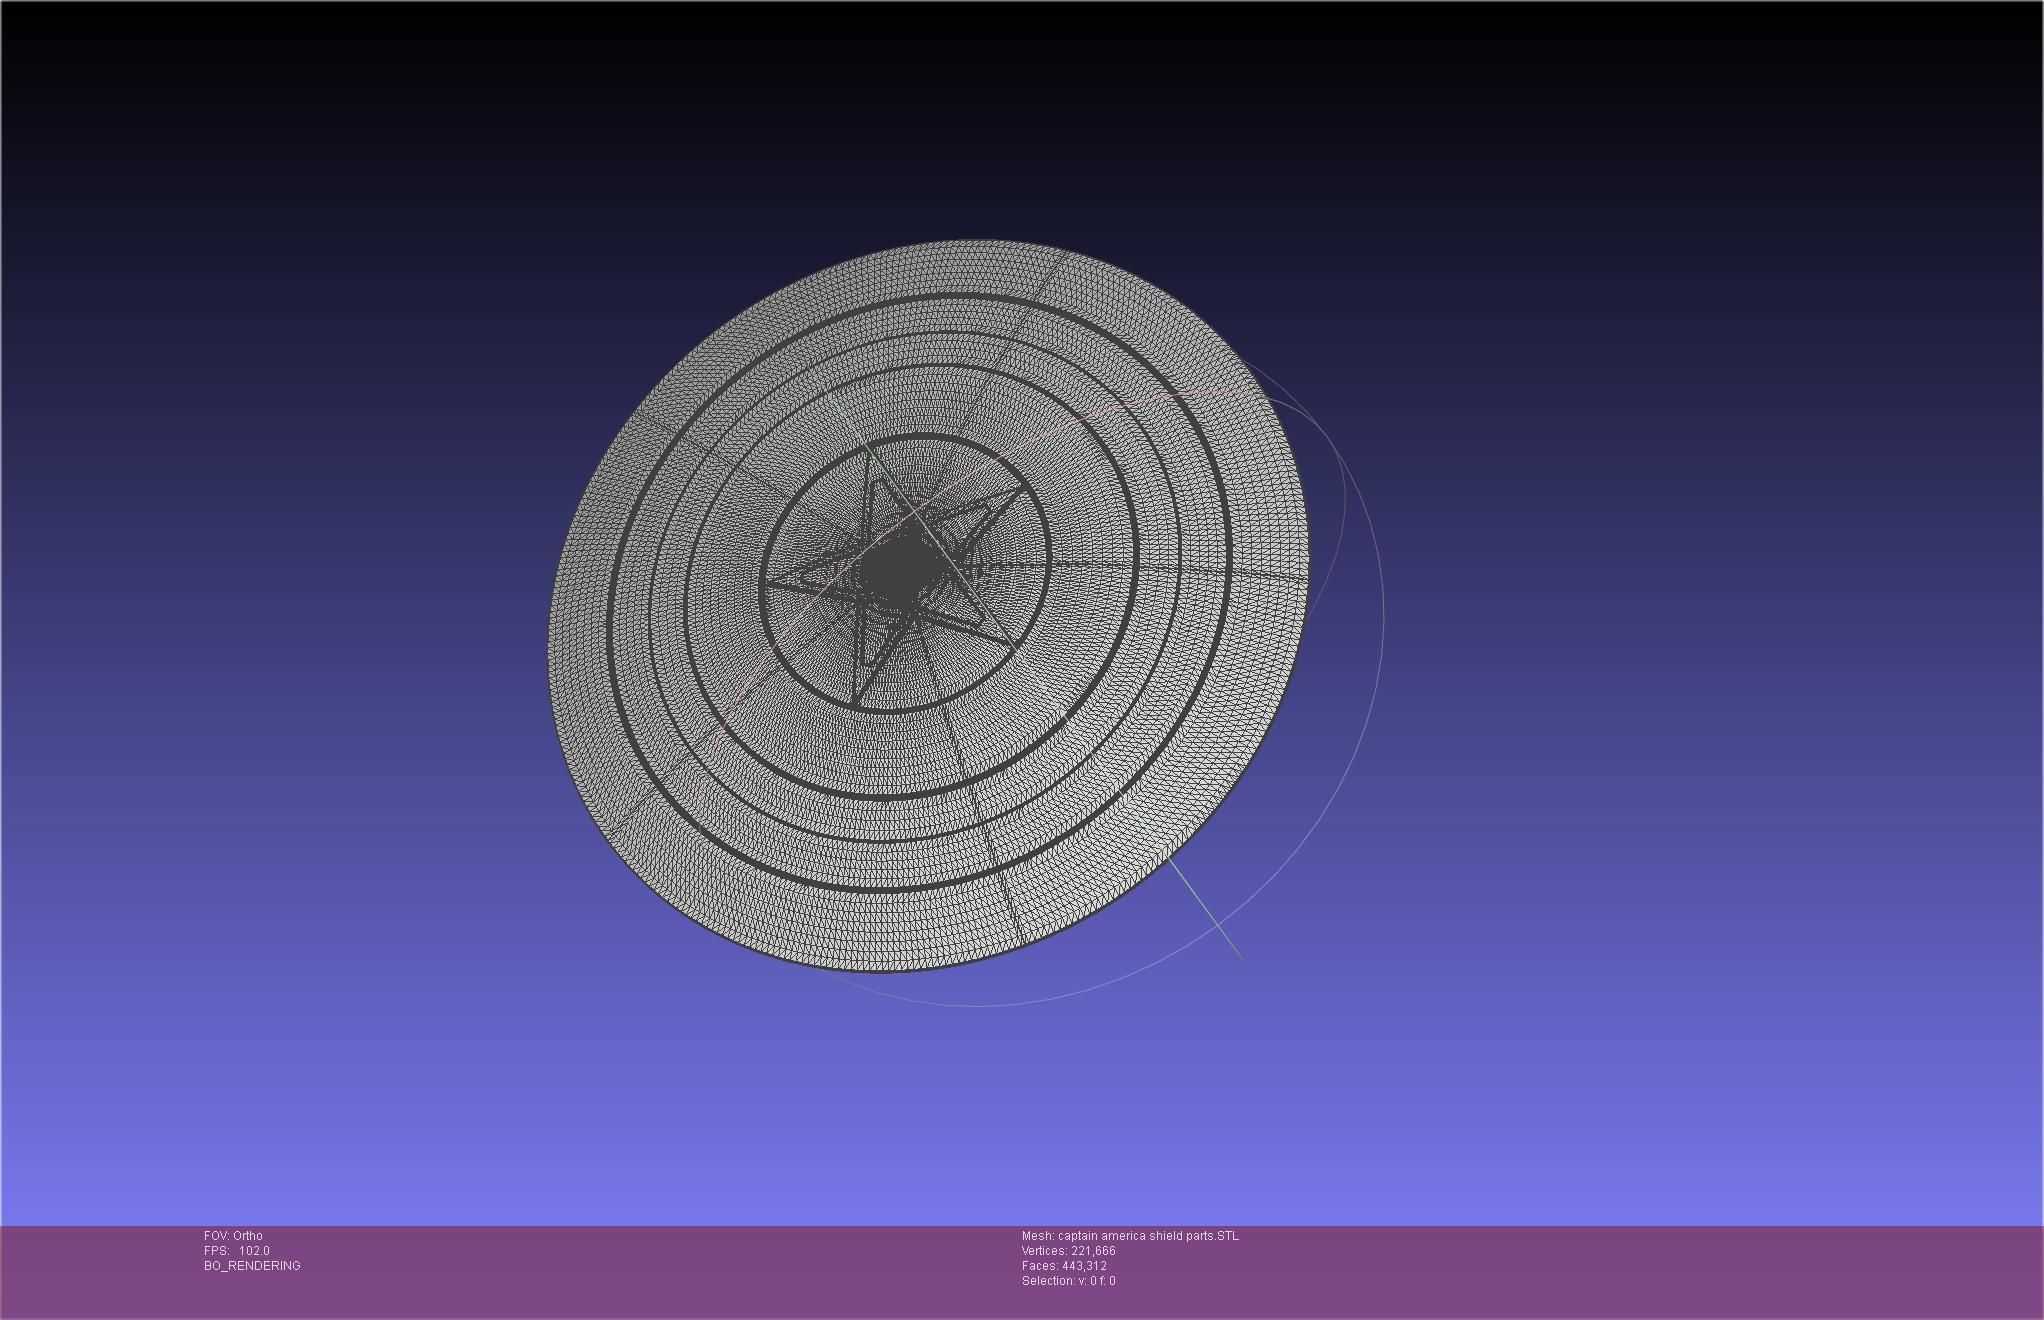Click the FPS readout in info bar
Image resolution: width=2044 pixels, height=1320 pixels.
[x=237, y=1251]
